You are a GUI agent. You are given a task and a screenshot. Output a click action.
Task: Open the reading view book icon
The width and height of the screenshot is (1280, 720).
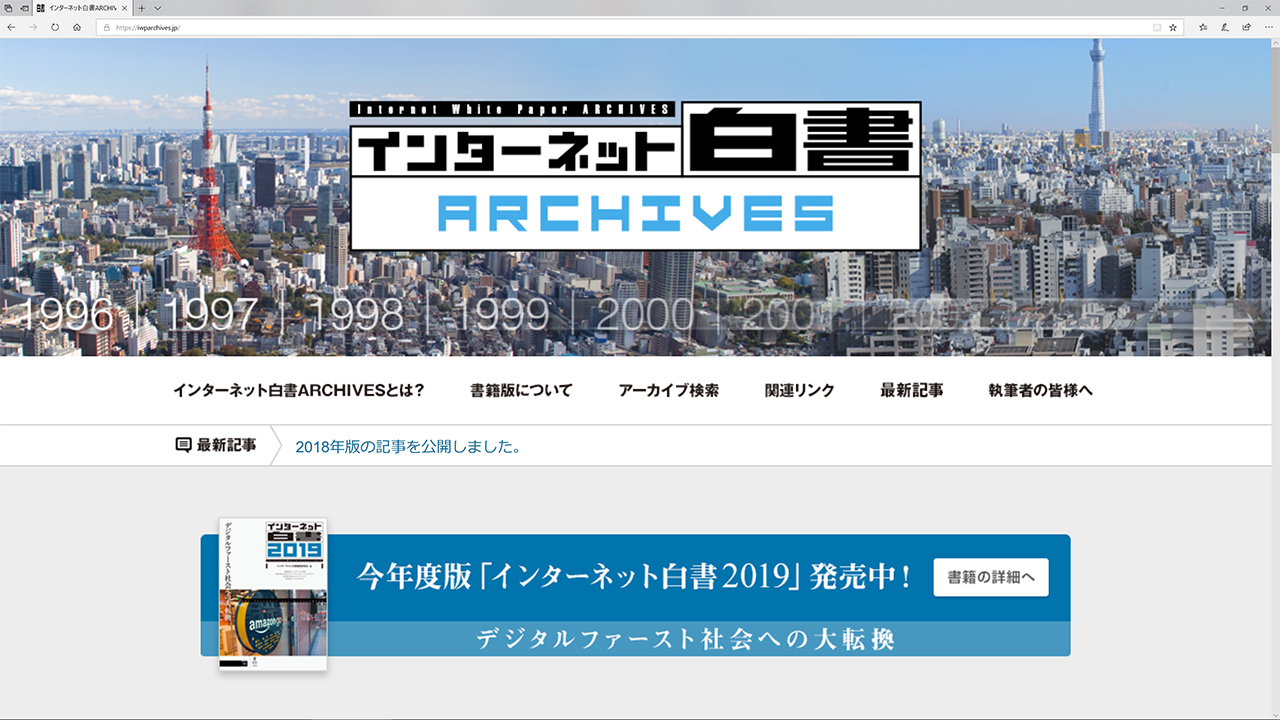[1157, 27]
